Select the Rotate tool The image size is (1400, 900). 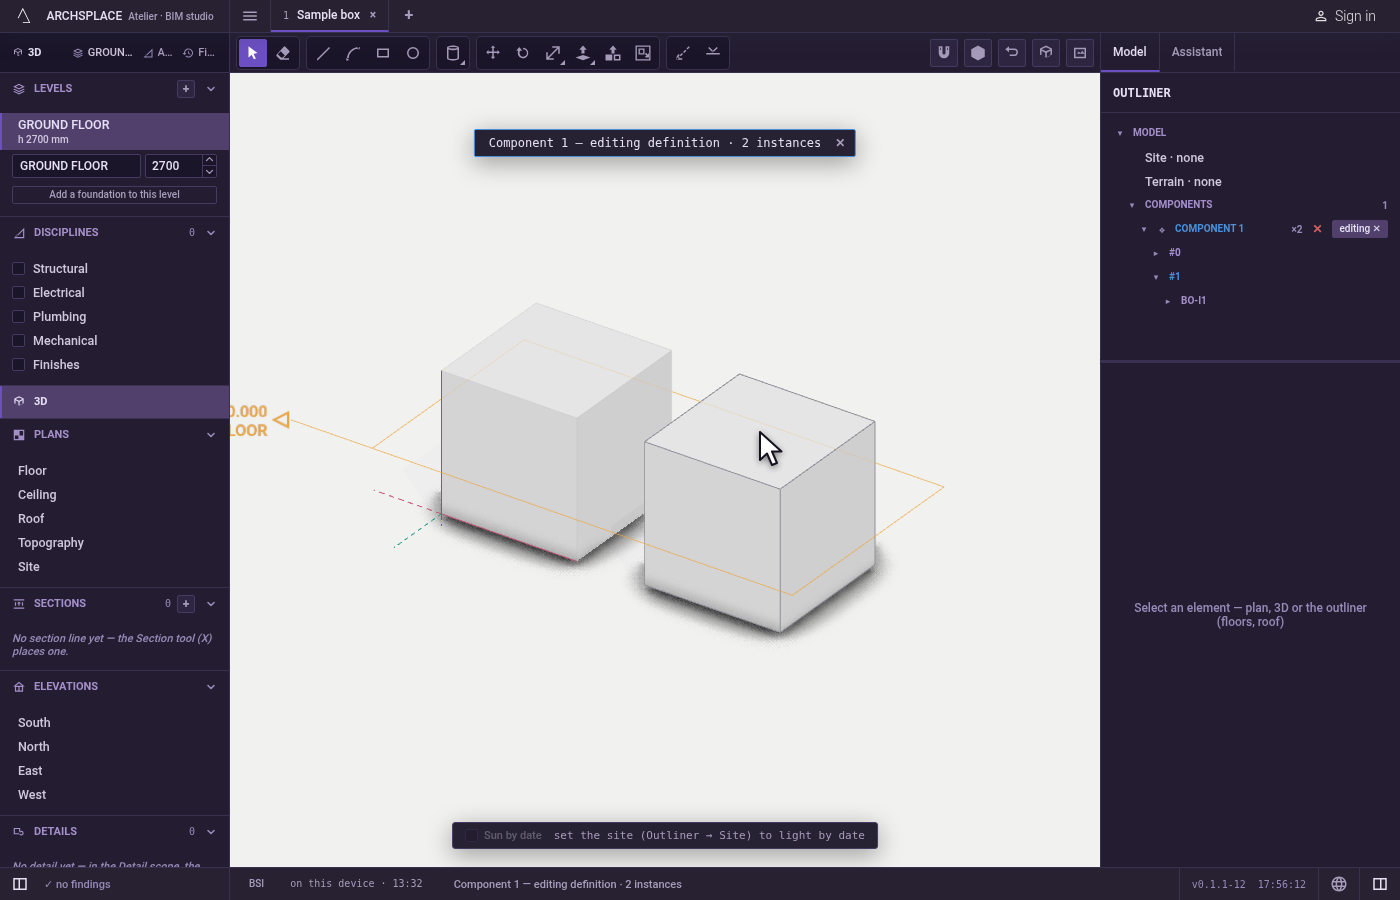(523, 53)
